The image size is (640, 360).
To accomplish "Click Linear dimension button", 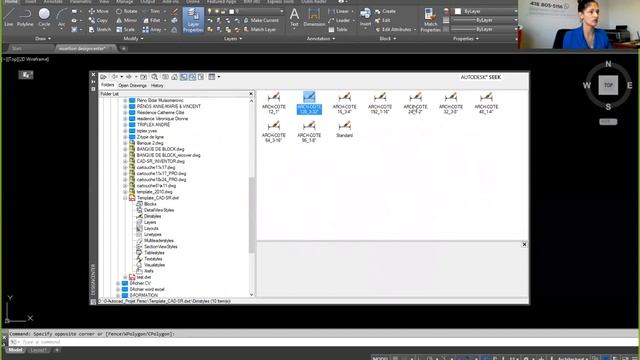I will tap(339, 11).
